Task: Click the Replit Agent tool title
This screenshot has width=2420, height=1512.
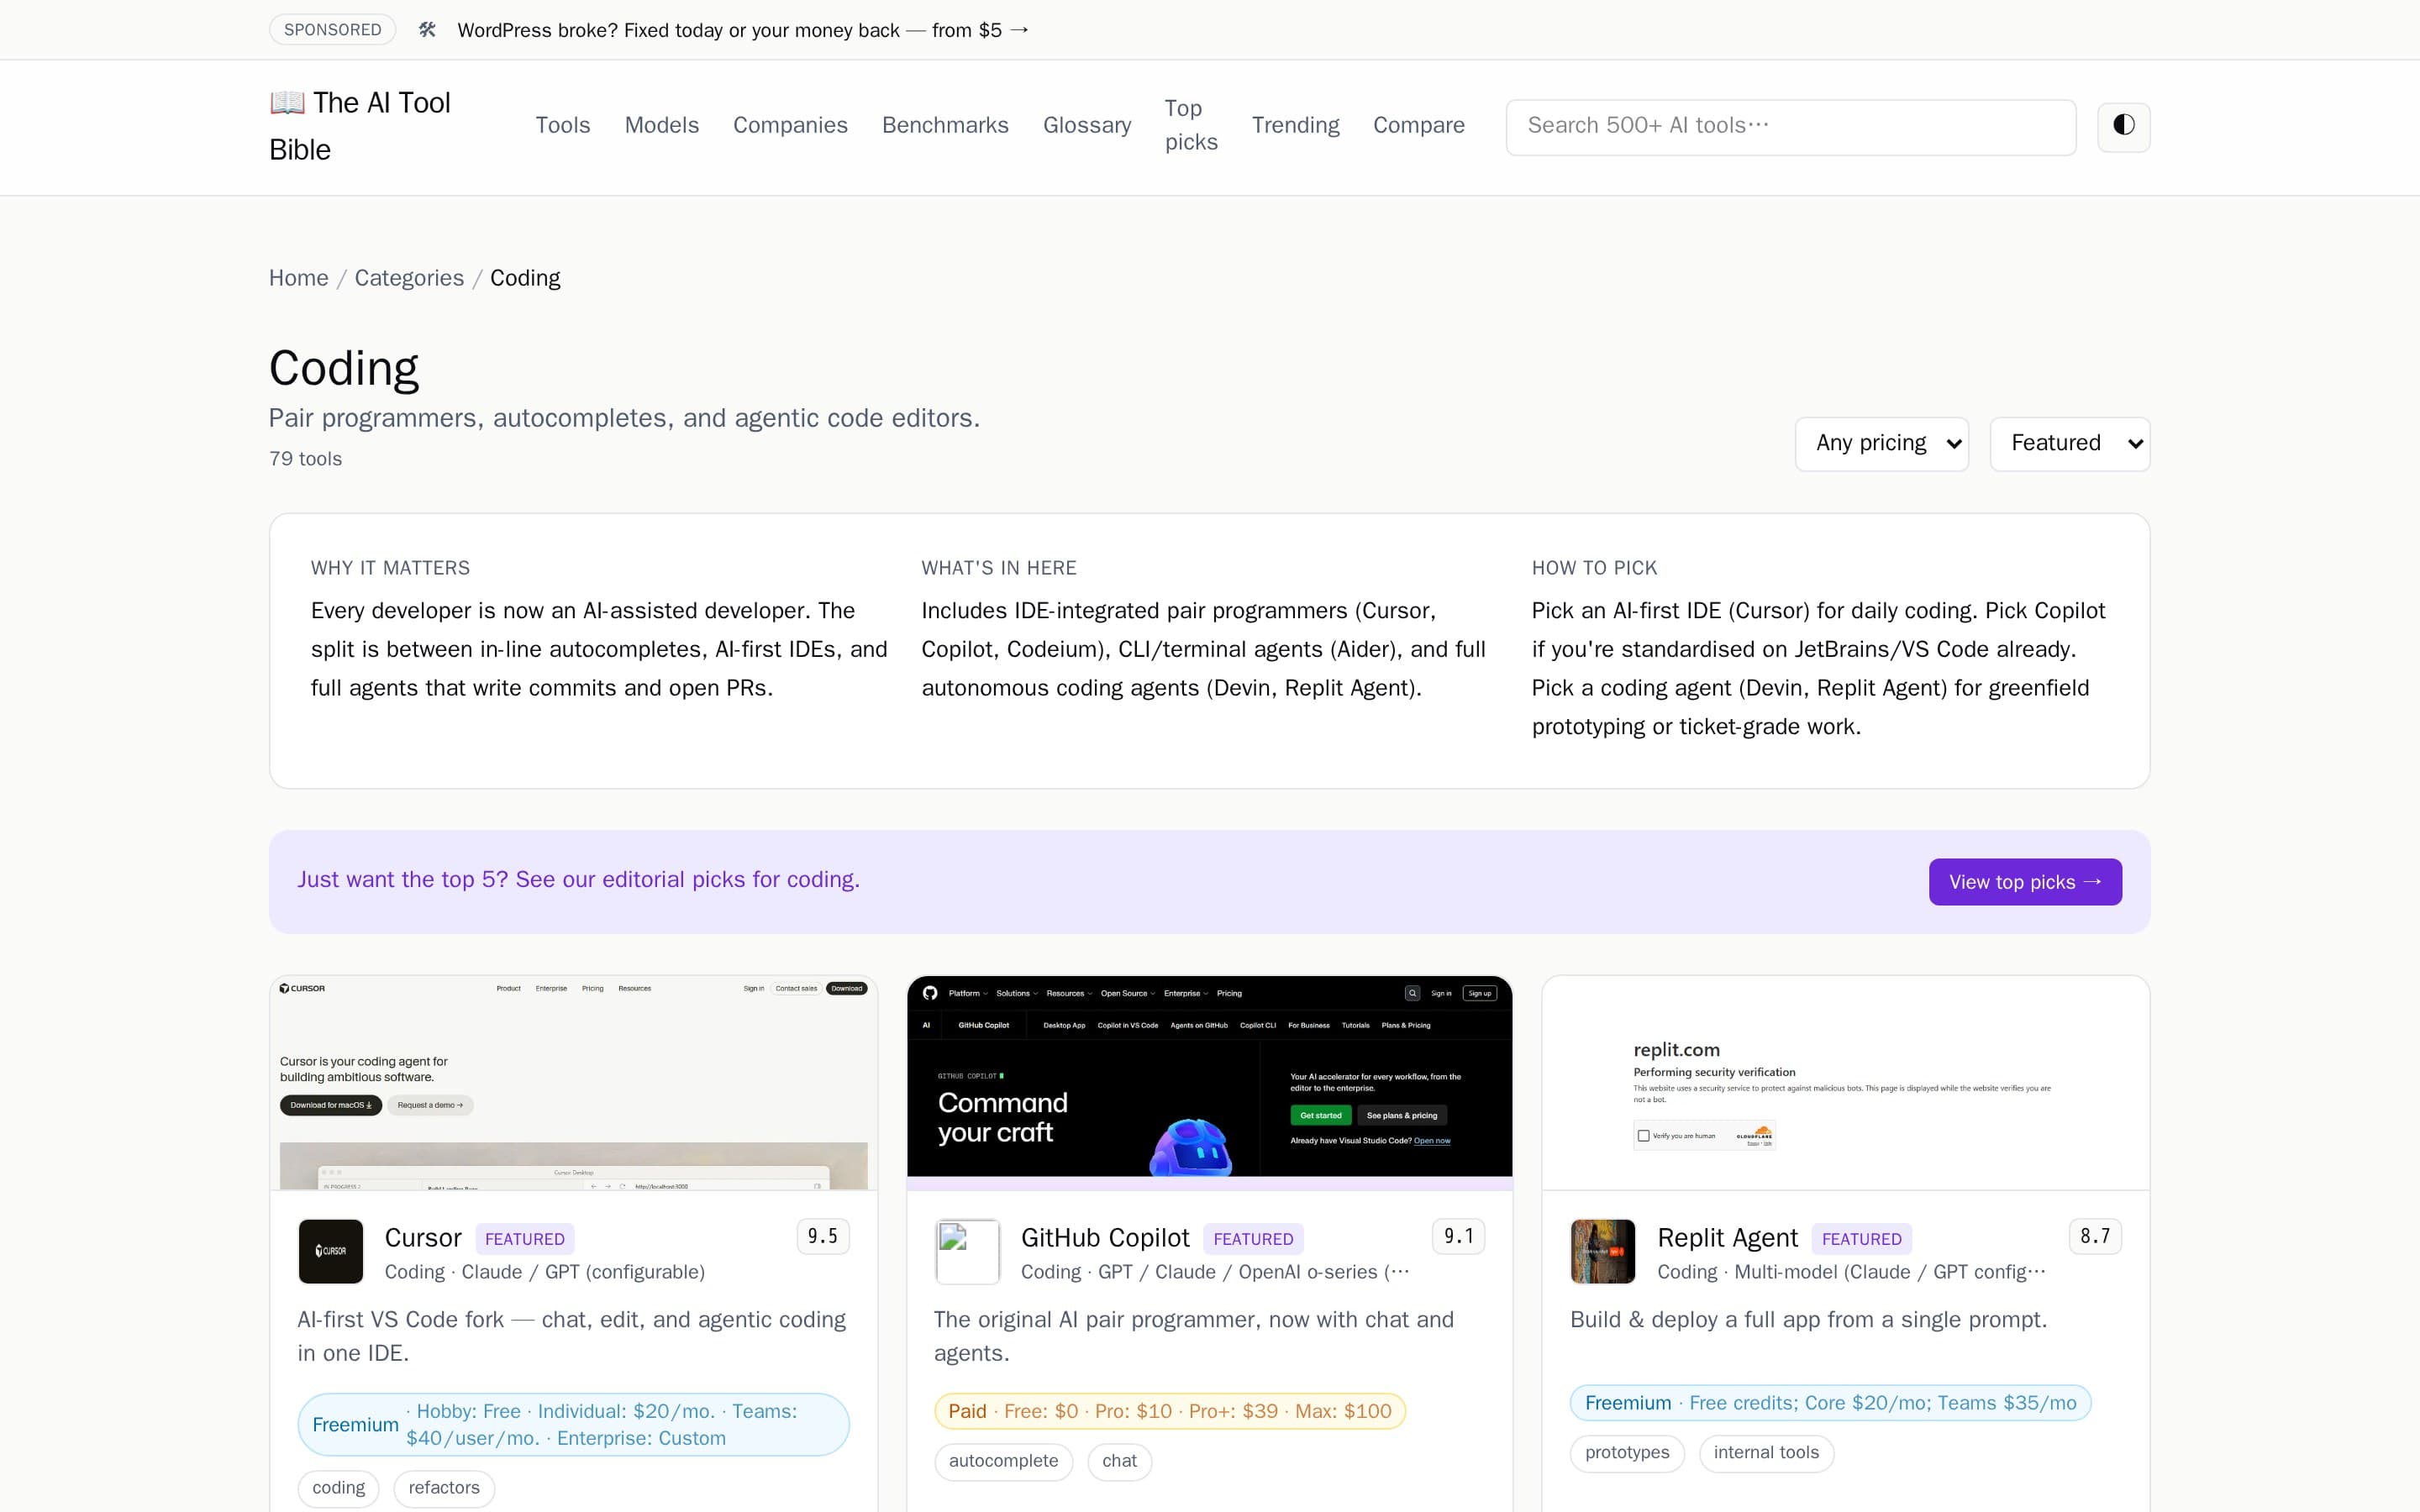Action: pyautogui.click(x=1727, y=1238)
